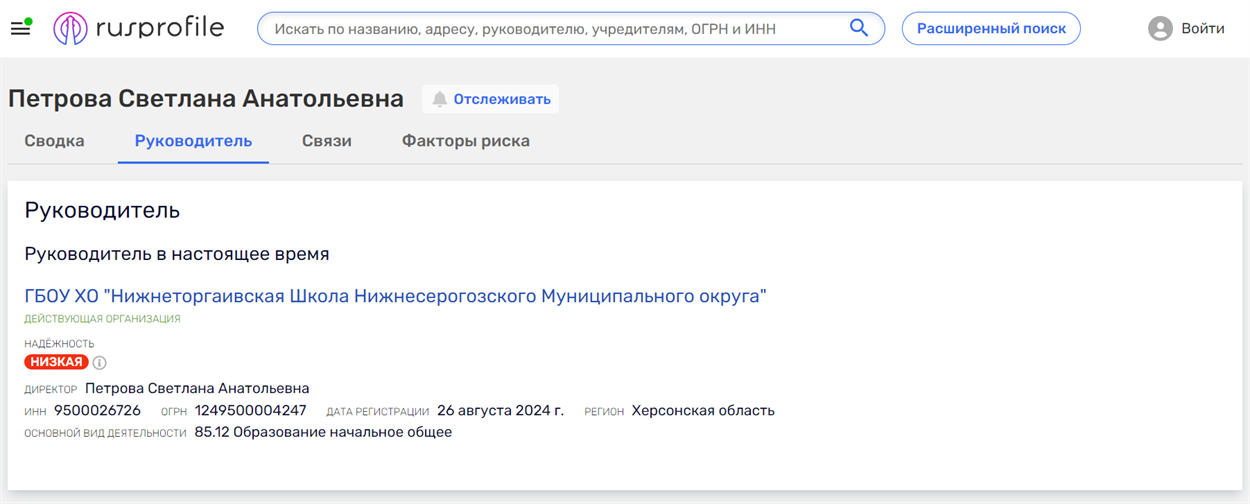Click the Отслеживать button
This screenshot has height=504, width=1250.
click(x=490, y=99)
